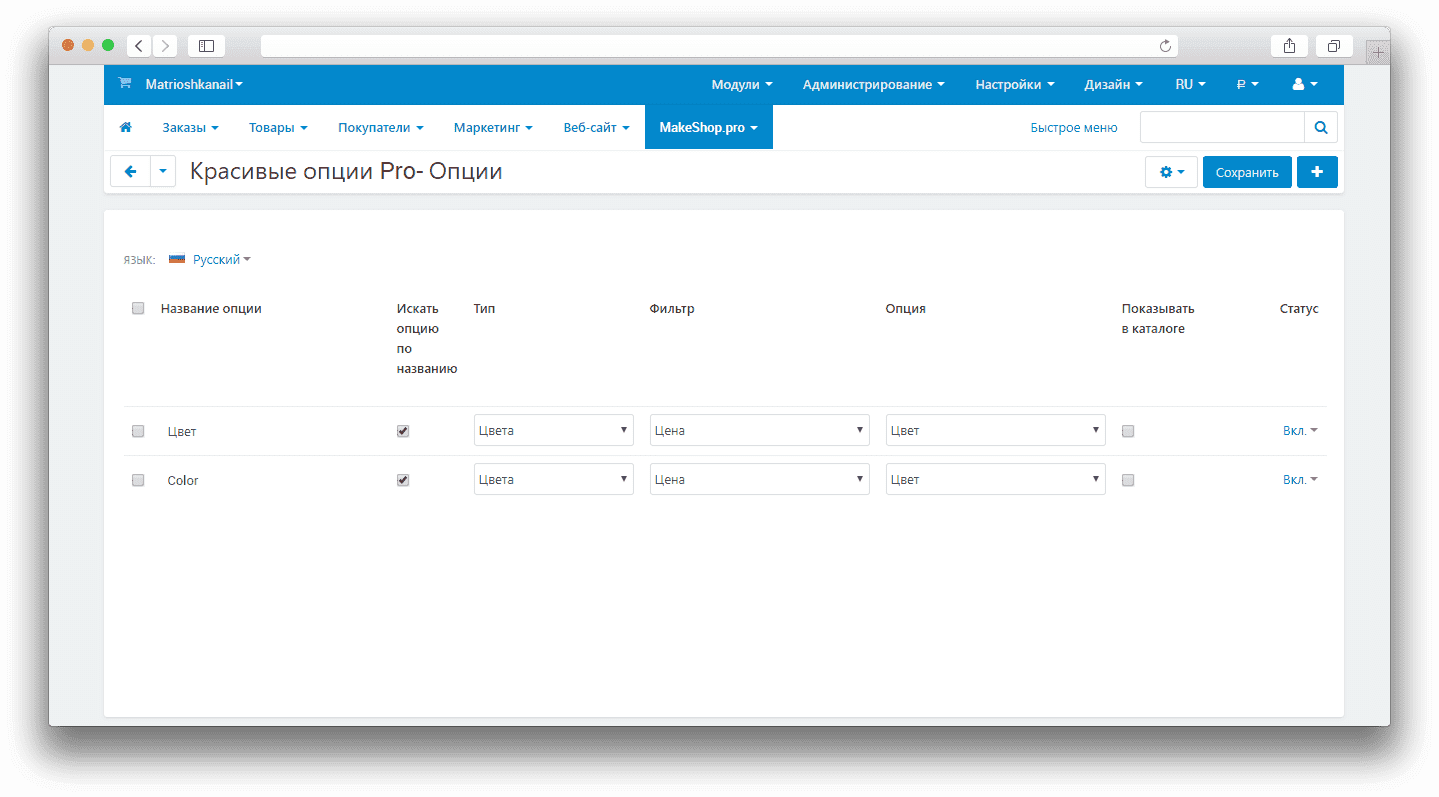Viewport: 1439px width, 797px height.
Task: Toggle the browser sidebar button
Action: coord(206,45)
